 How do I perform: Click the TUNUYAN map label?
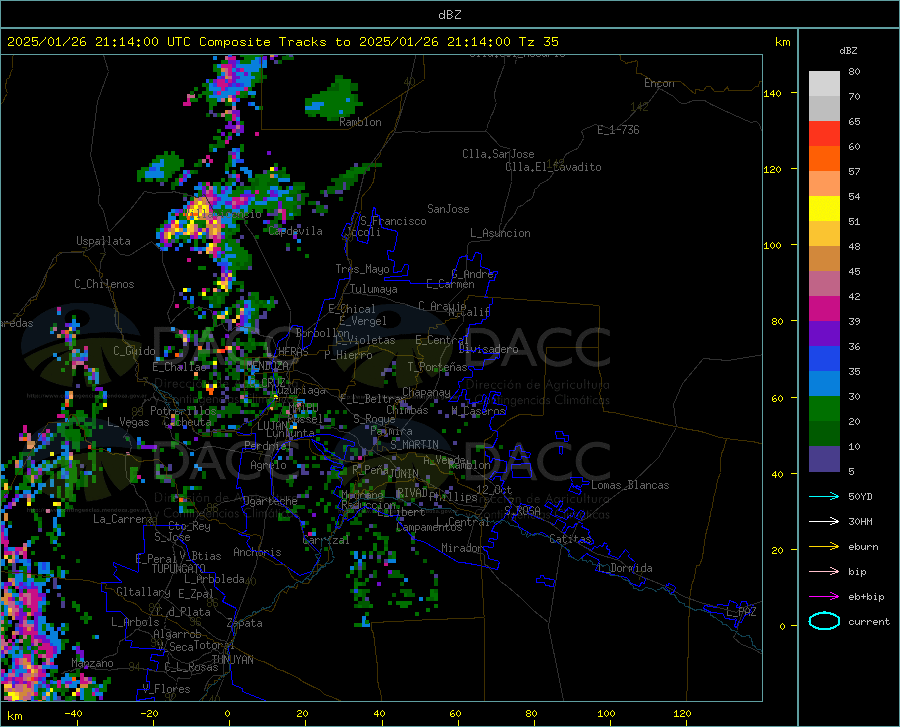click(232, 660)
